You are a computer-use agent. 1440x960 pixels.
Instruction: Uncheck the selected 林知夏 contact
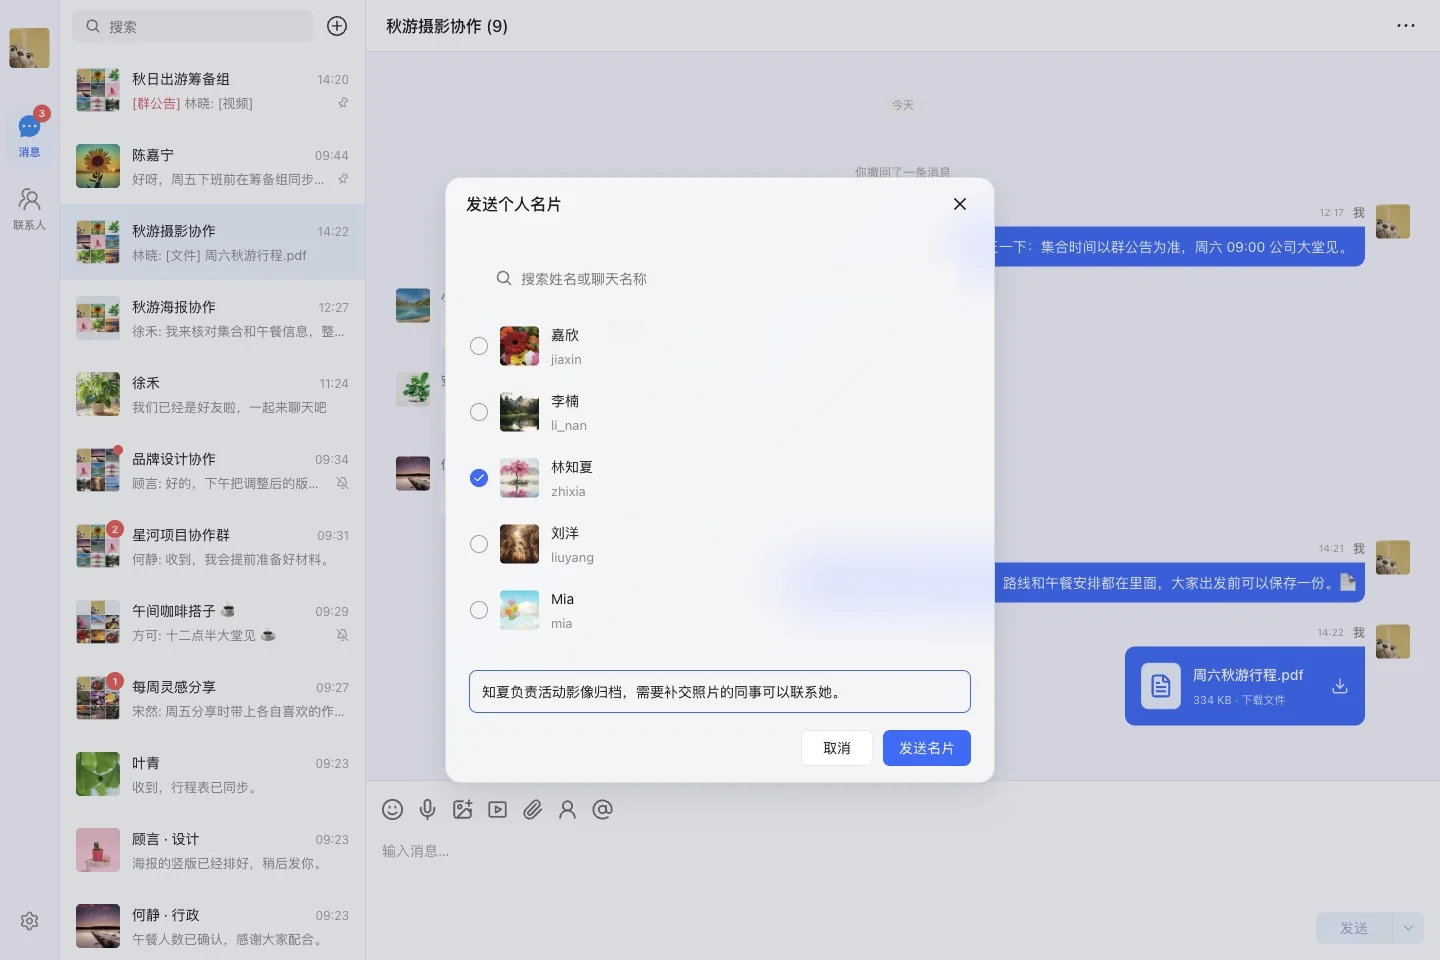[479, 478]
